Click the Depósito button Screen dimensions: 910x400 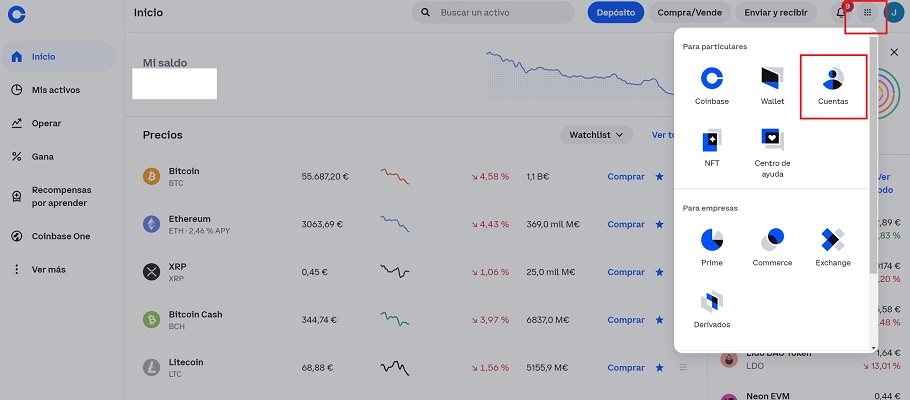pos(615,13)
